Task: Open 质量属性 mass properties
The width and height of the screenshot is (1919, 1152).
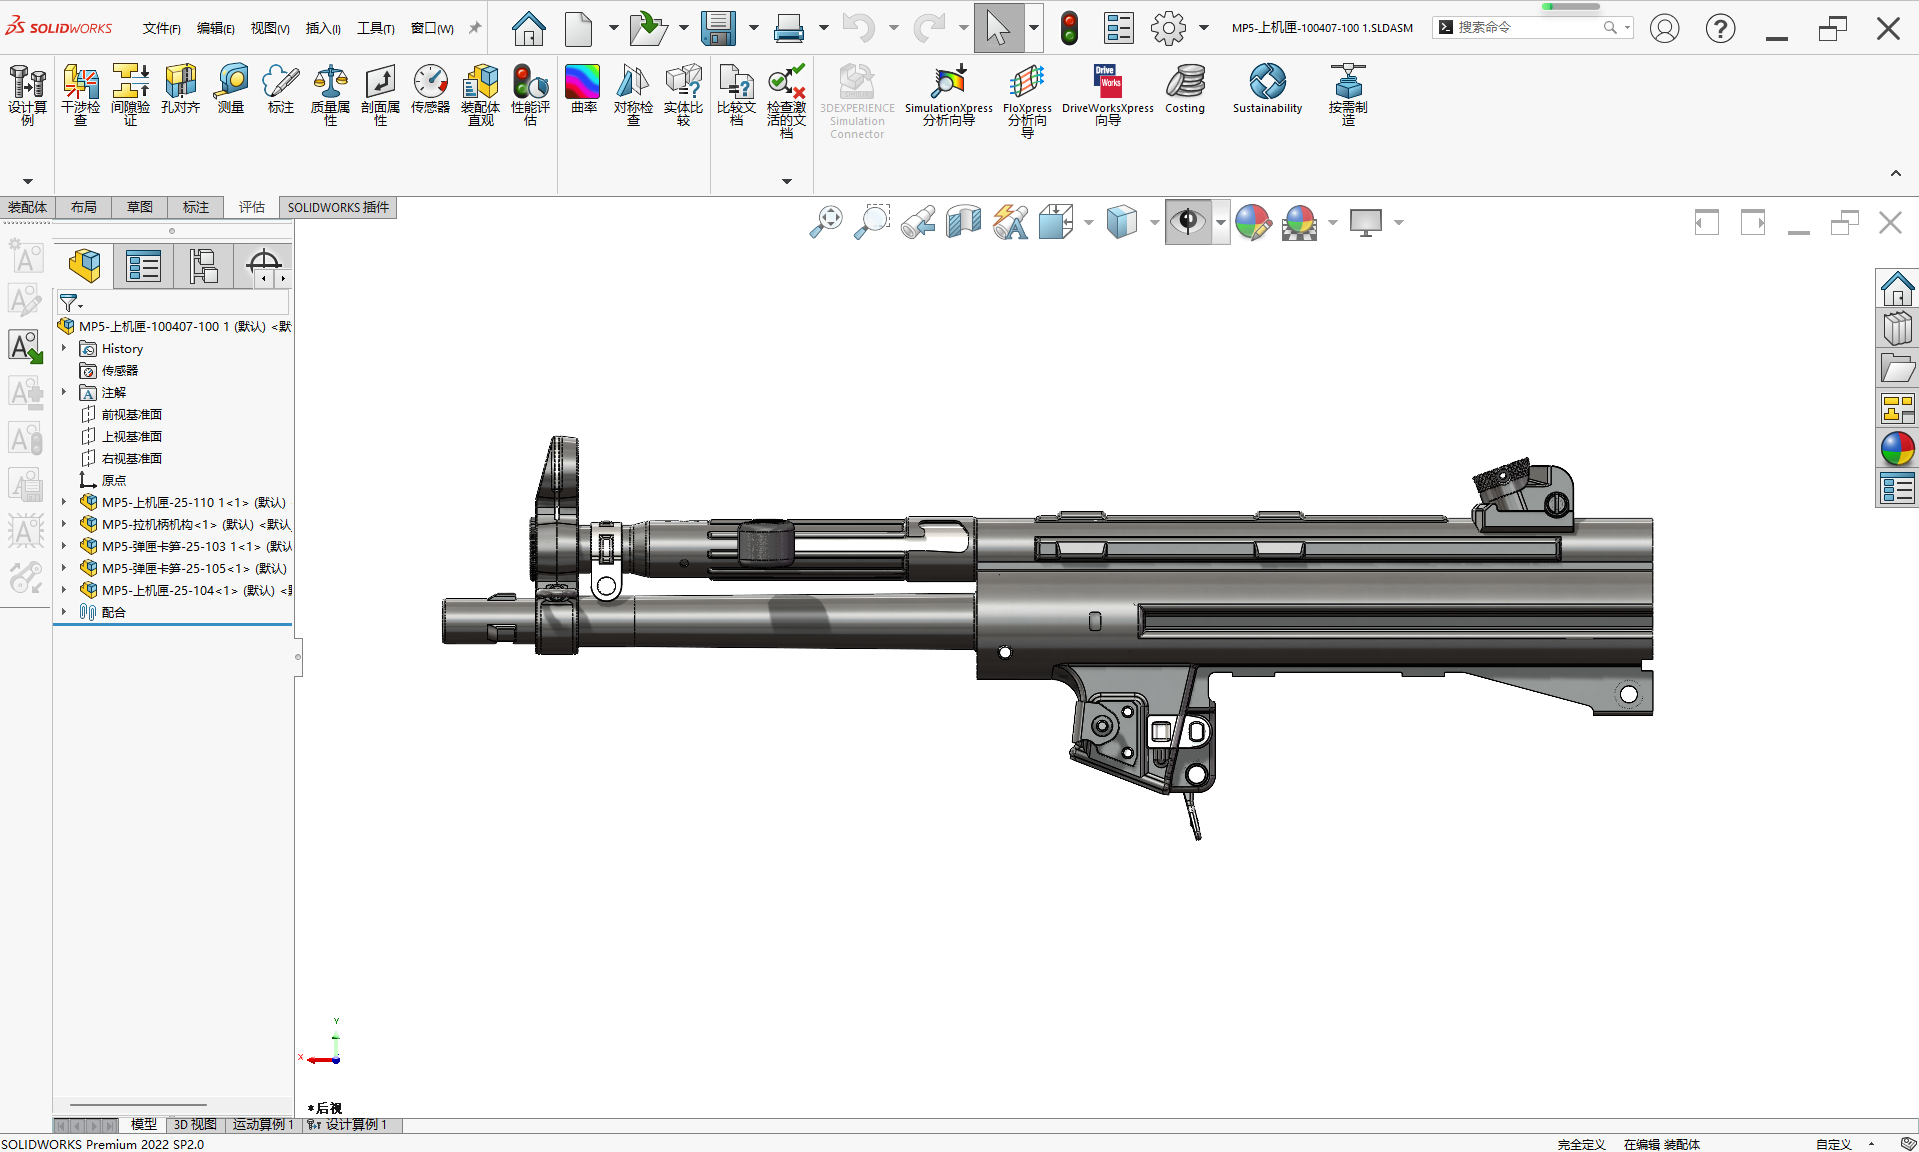Action: (330, 94)
